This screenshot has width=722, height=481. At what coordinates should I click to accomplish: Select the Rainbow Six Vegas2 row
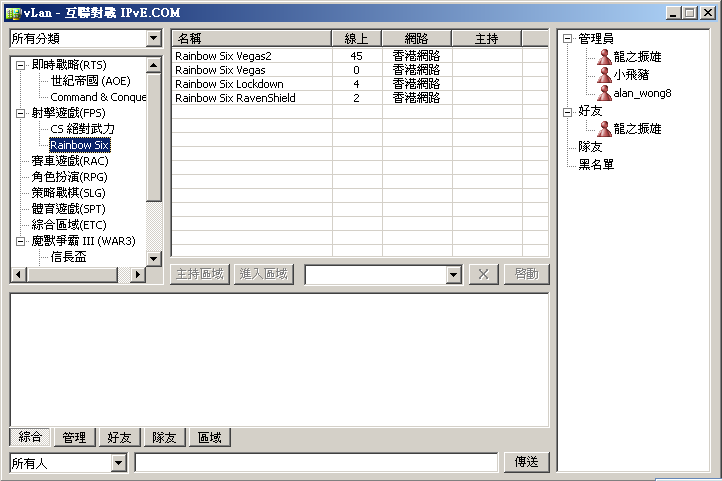pos(360,56)
